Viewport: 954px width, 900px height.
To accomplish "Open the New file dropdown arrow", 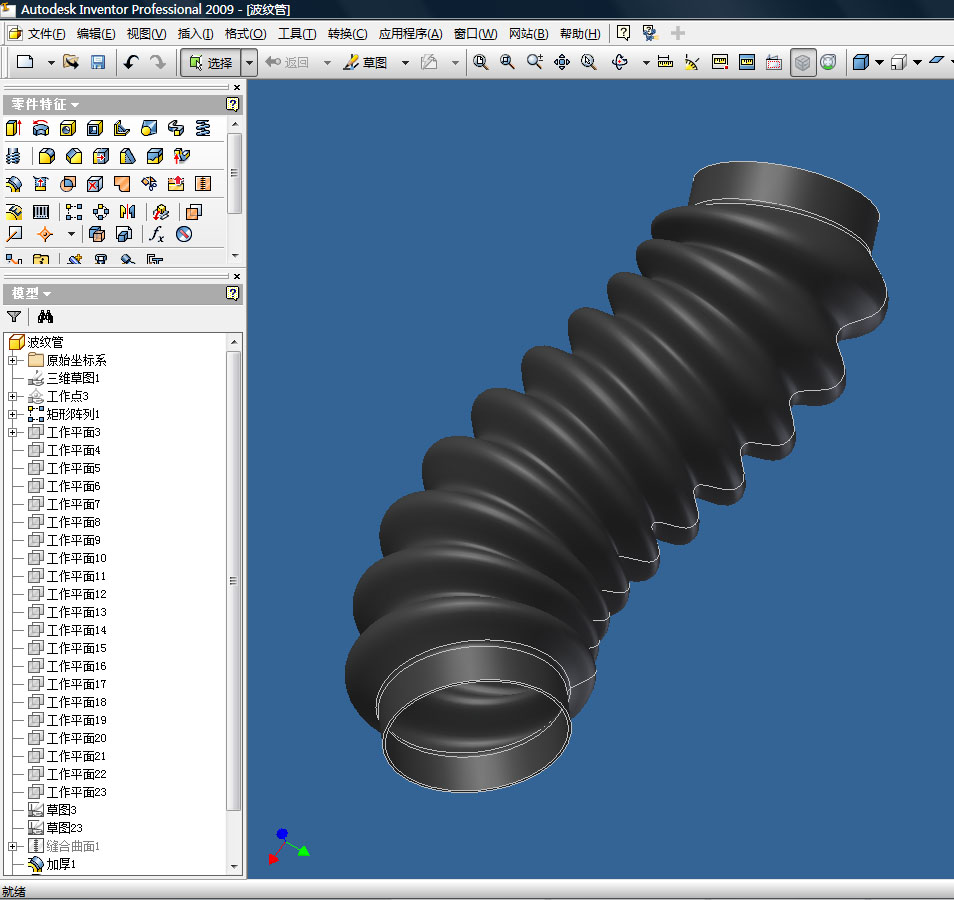I will (51, 63).
